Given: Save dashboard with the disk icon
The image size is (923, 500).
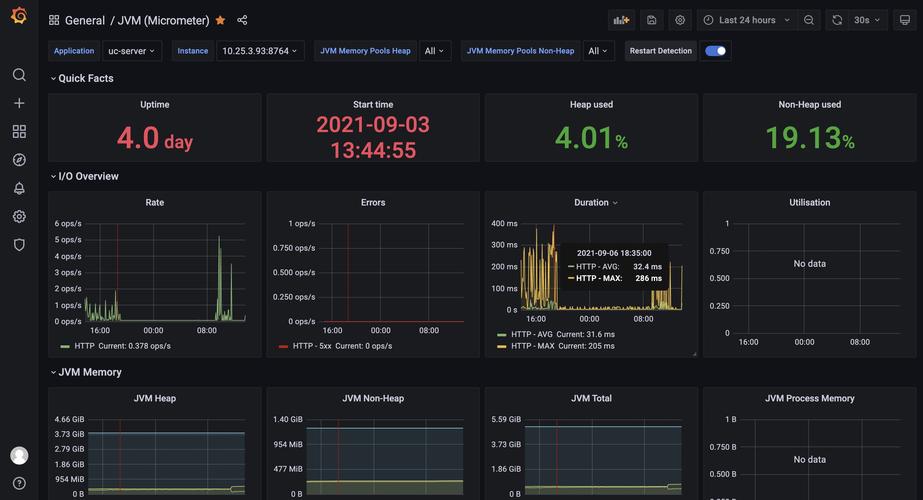Looking at the screenshot, I should coord(651,20).
